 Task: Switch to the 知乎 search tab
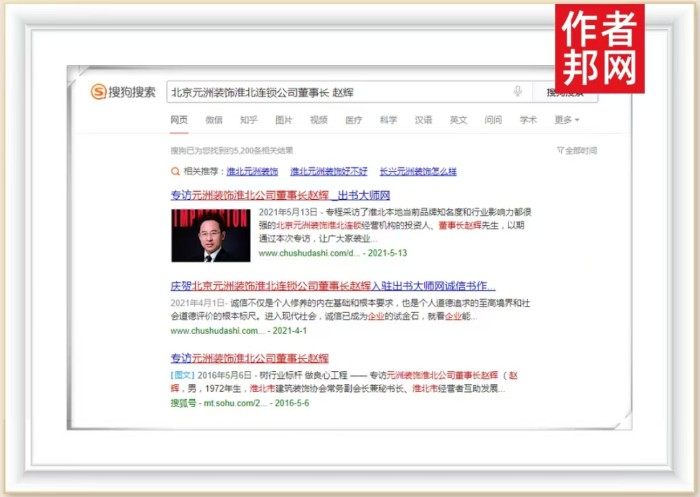249,120
